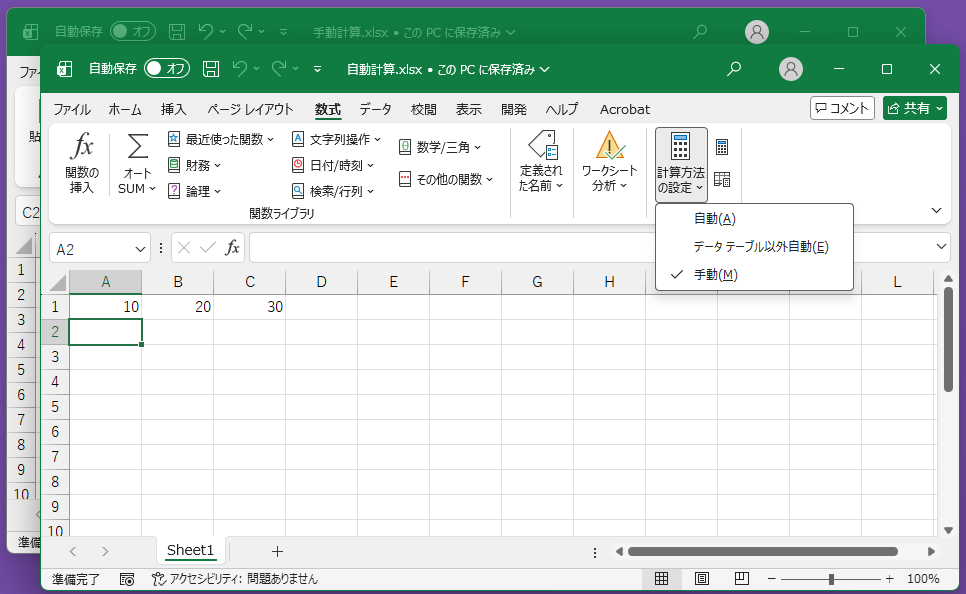Click the zoom slider handle
This screenshot has width=966, height=594.
(x=831, y=579)
